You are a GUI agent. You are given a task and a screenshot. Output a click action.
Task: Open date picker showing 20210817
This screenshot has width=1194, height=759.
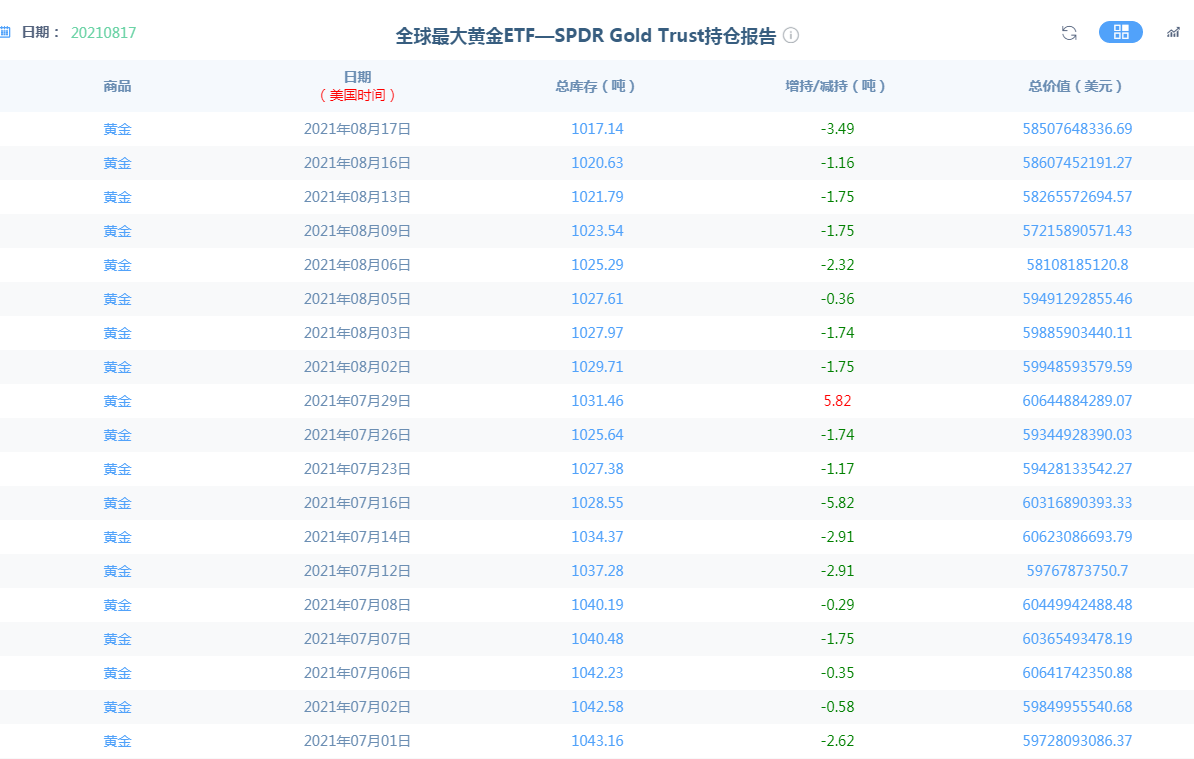tap(104, 33)
